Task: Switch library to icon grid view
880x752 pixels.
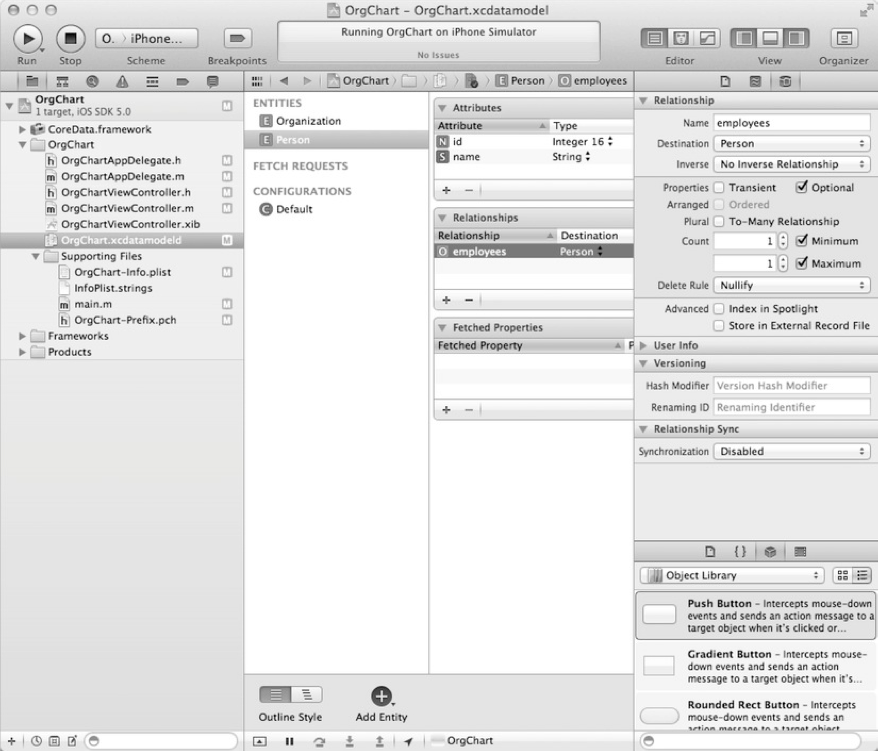Action: (842, 575)
